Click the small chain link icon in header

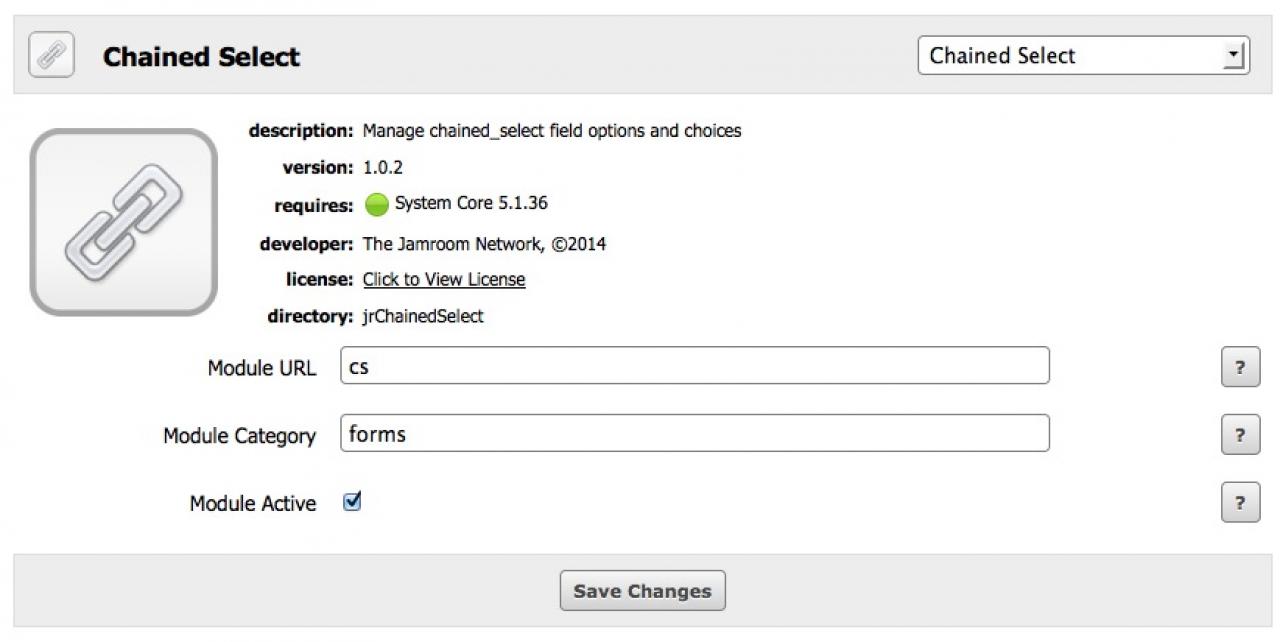(x=51, y=55)
